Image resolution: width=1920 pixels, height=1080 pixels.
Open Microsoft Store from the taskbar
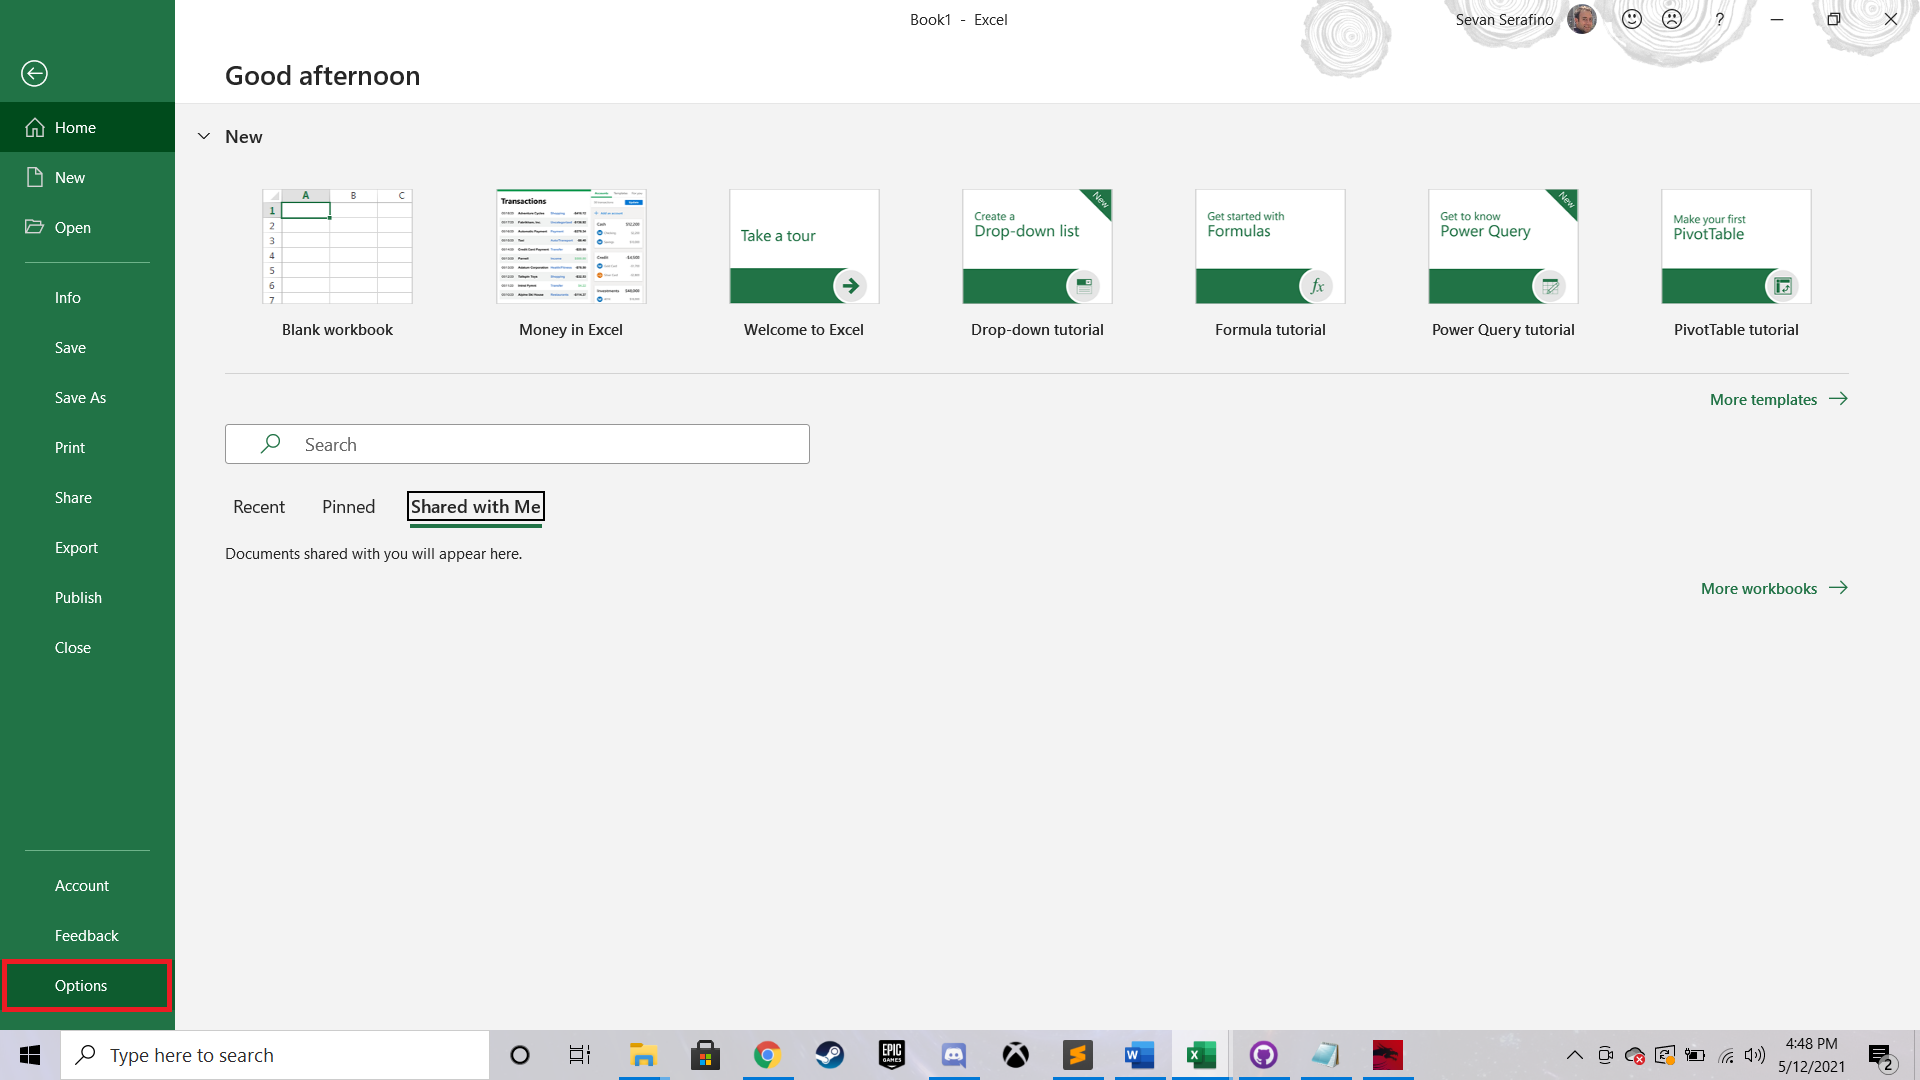pyautogui.click(x=705, y=1055)
